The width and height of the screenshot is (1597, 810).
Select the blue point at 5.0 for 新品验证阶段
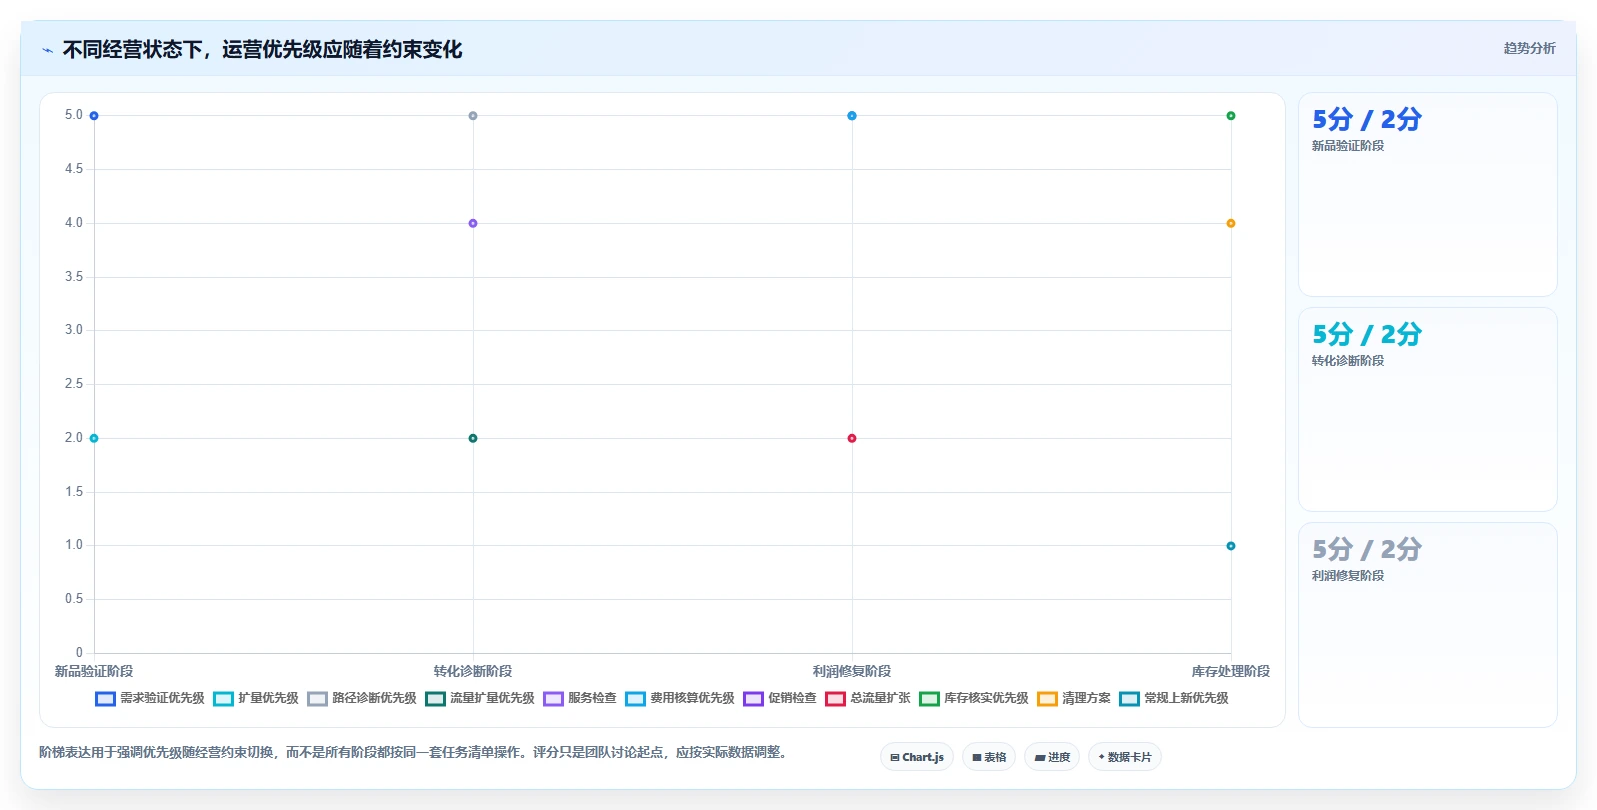[x=94, y=116]
